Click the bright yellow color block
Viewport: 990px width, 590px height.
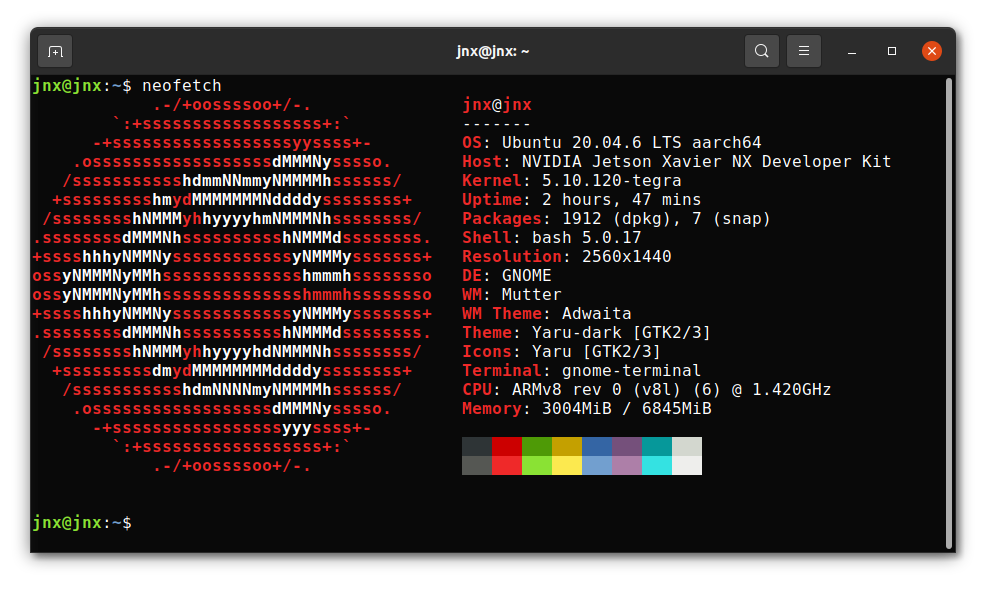[x=567, y=466]
